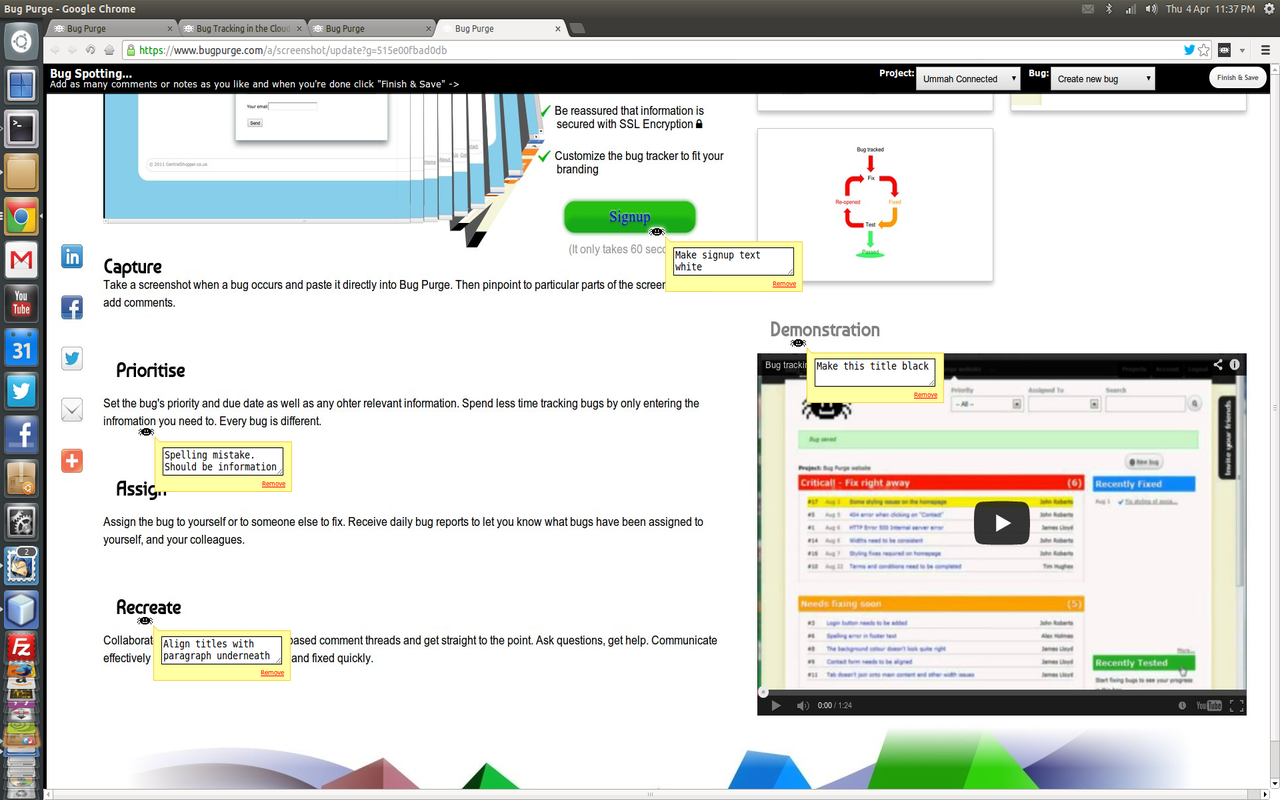
Task: Click the YouTube logo in player
Action: [1209, 705]
